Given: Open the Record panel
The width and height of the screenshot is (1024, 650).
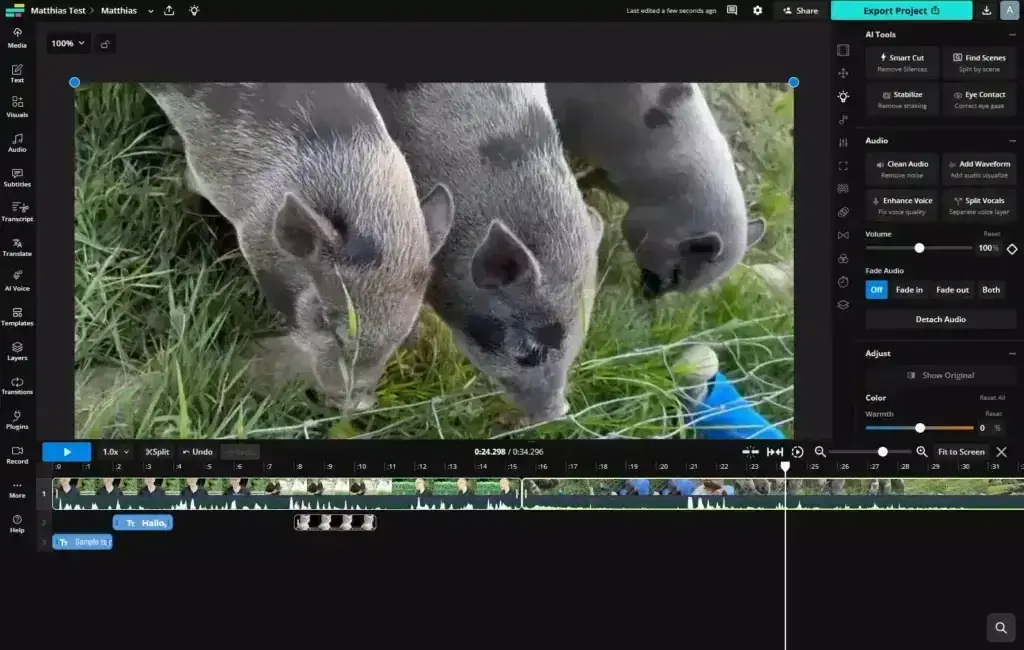Looking at the screenshot, I should click(x=17, y=455).
